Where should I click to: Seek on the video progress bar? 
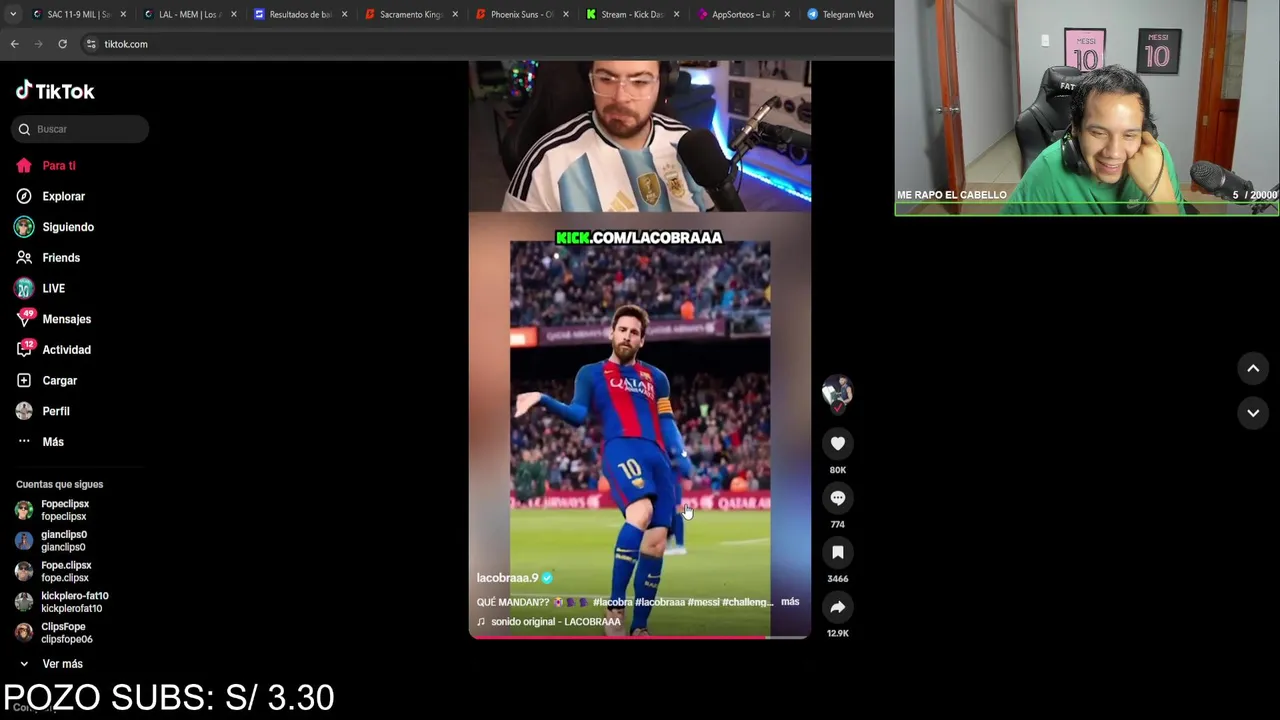coord(640,637)
